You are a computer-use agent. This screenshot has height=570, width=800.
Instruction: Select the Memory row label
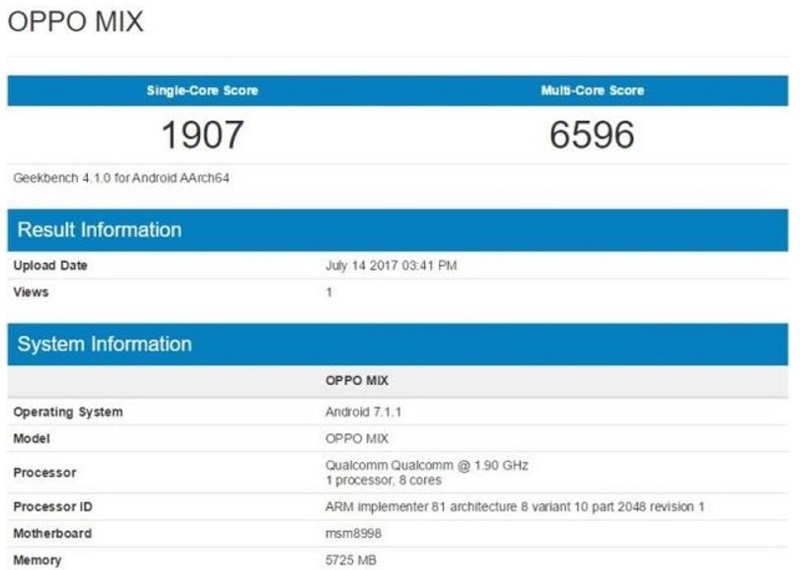coord(37,560)
